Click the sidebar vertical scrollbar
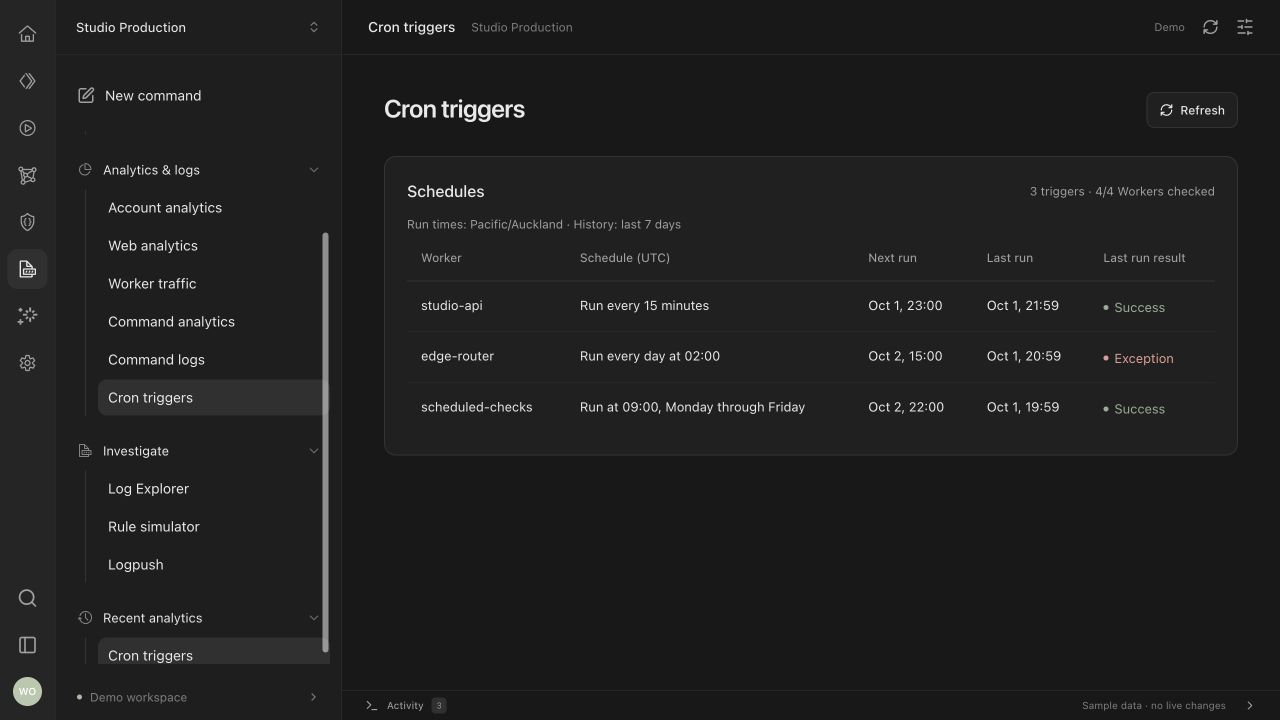1280x720 pixels. [325, 442]
